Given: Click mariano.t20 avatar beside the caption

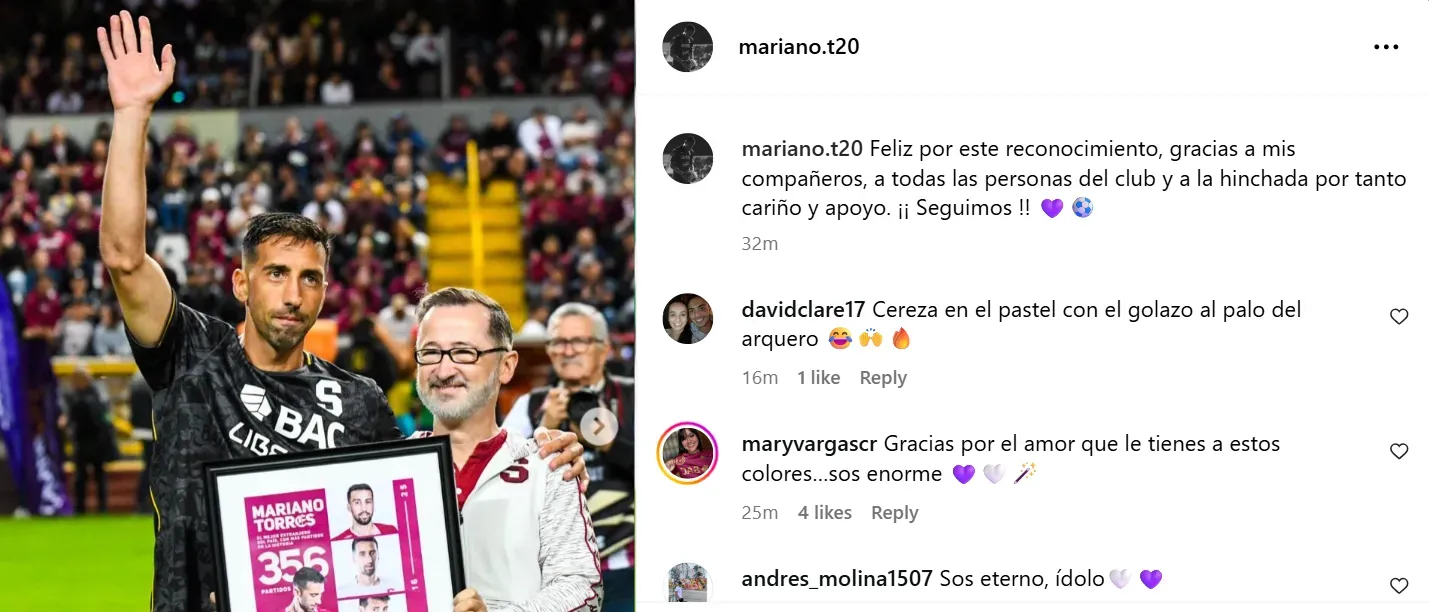Looking at the screenshot, I should (688, 159).
